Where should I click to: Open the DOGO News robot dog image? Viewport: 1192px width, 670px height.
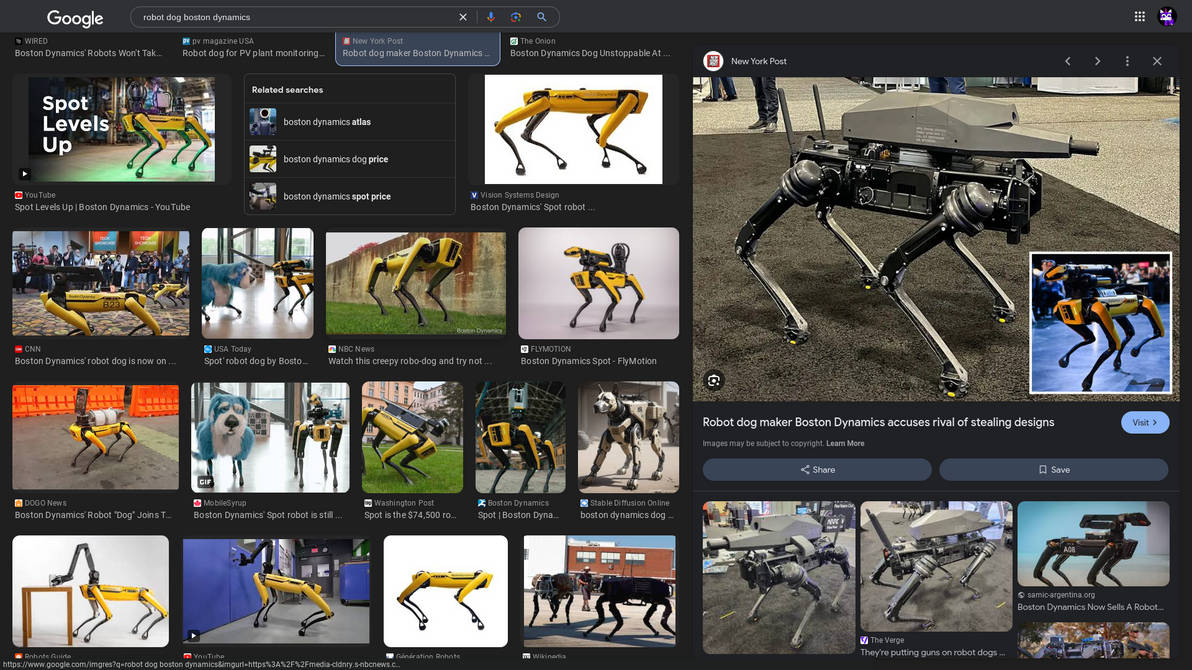coord(96,437)
